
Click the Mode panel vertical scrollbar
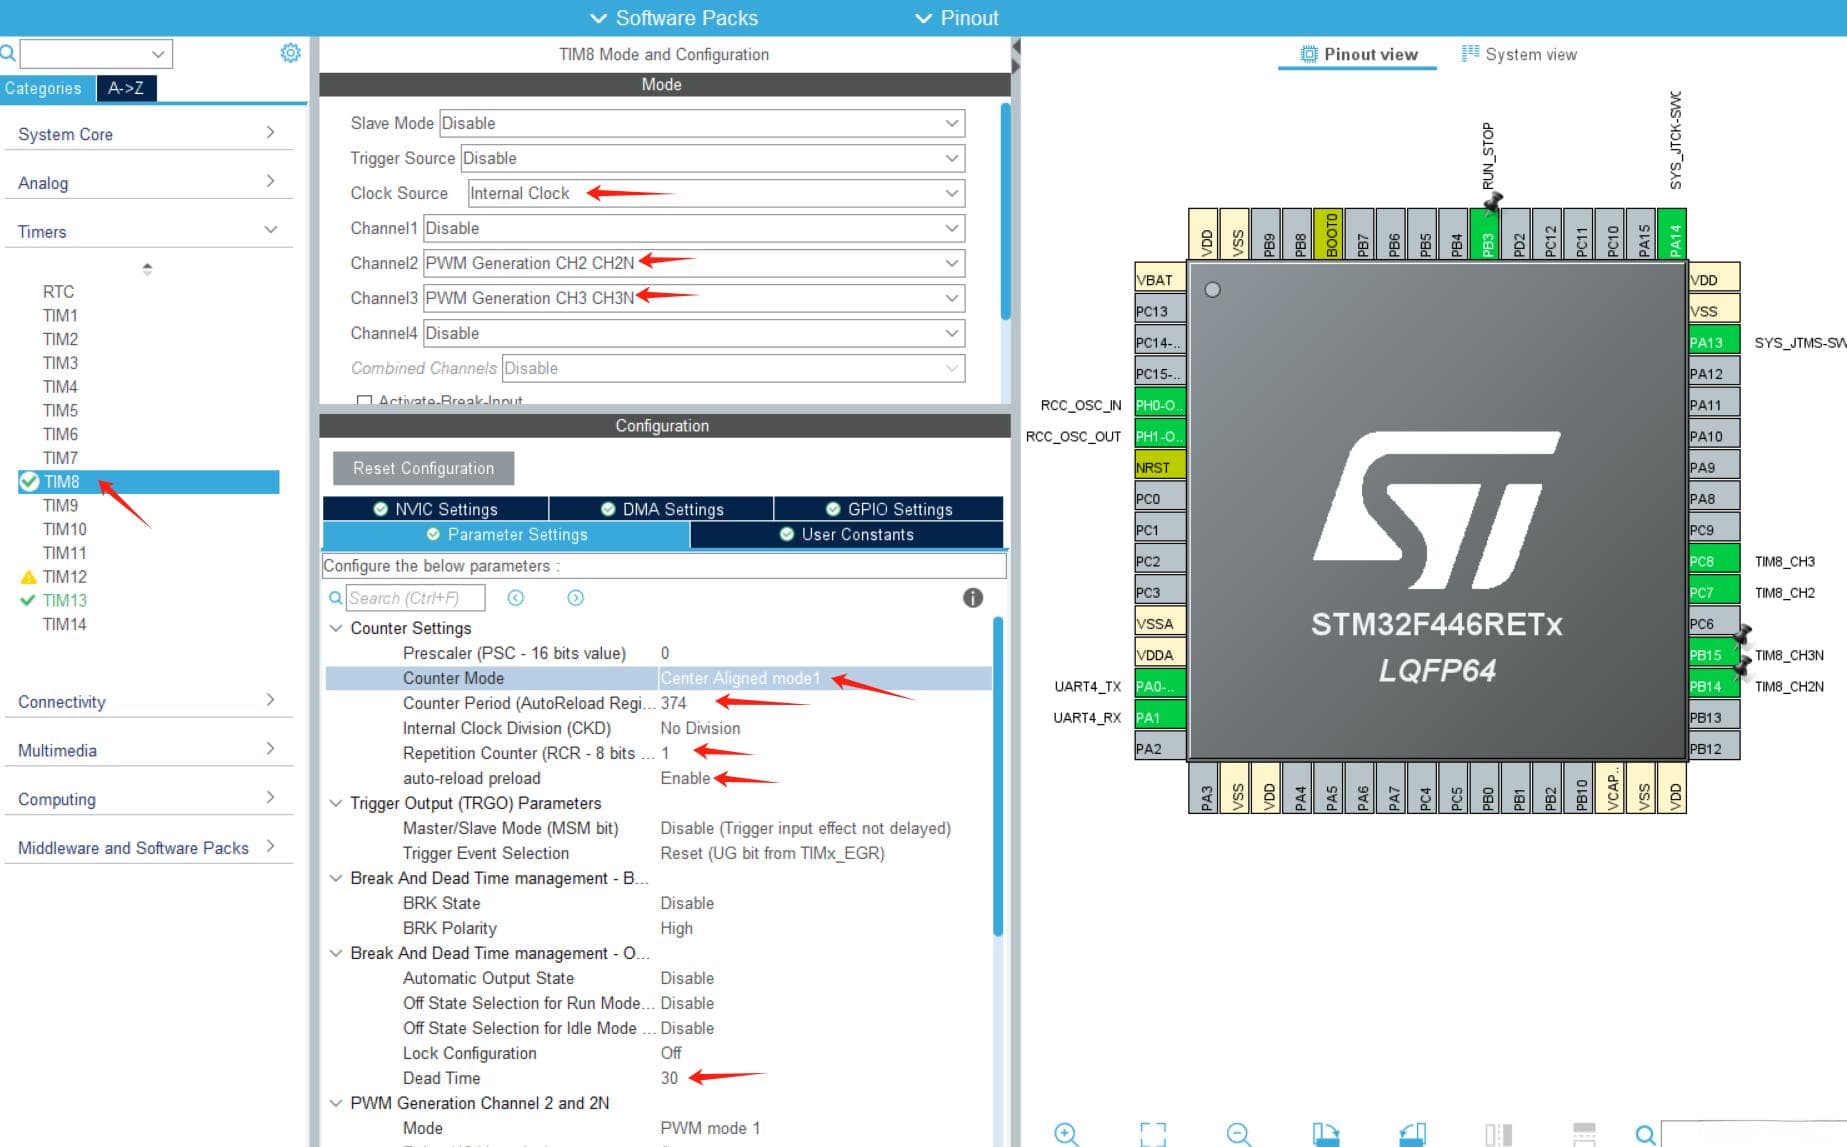(x=1005, y=211)
